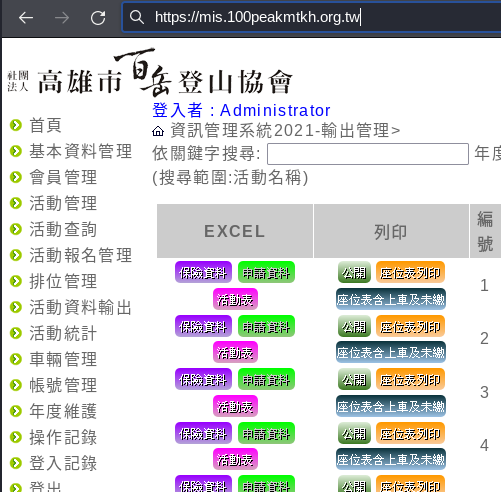Click the green 公開 button in row 4
Viewport: 501px width, 492px height.
pos(354,434)
